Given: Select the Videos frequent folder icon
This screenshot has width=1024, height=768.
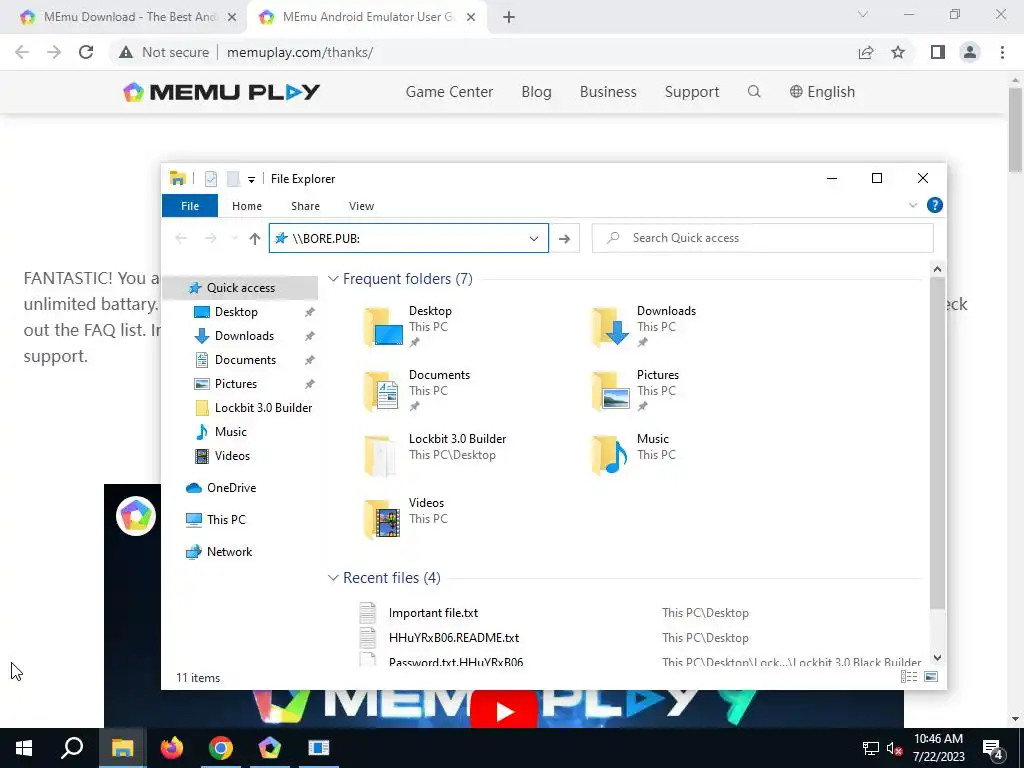Looking at the screenshot, I should 383,519.
